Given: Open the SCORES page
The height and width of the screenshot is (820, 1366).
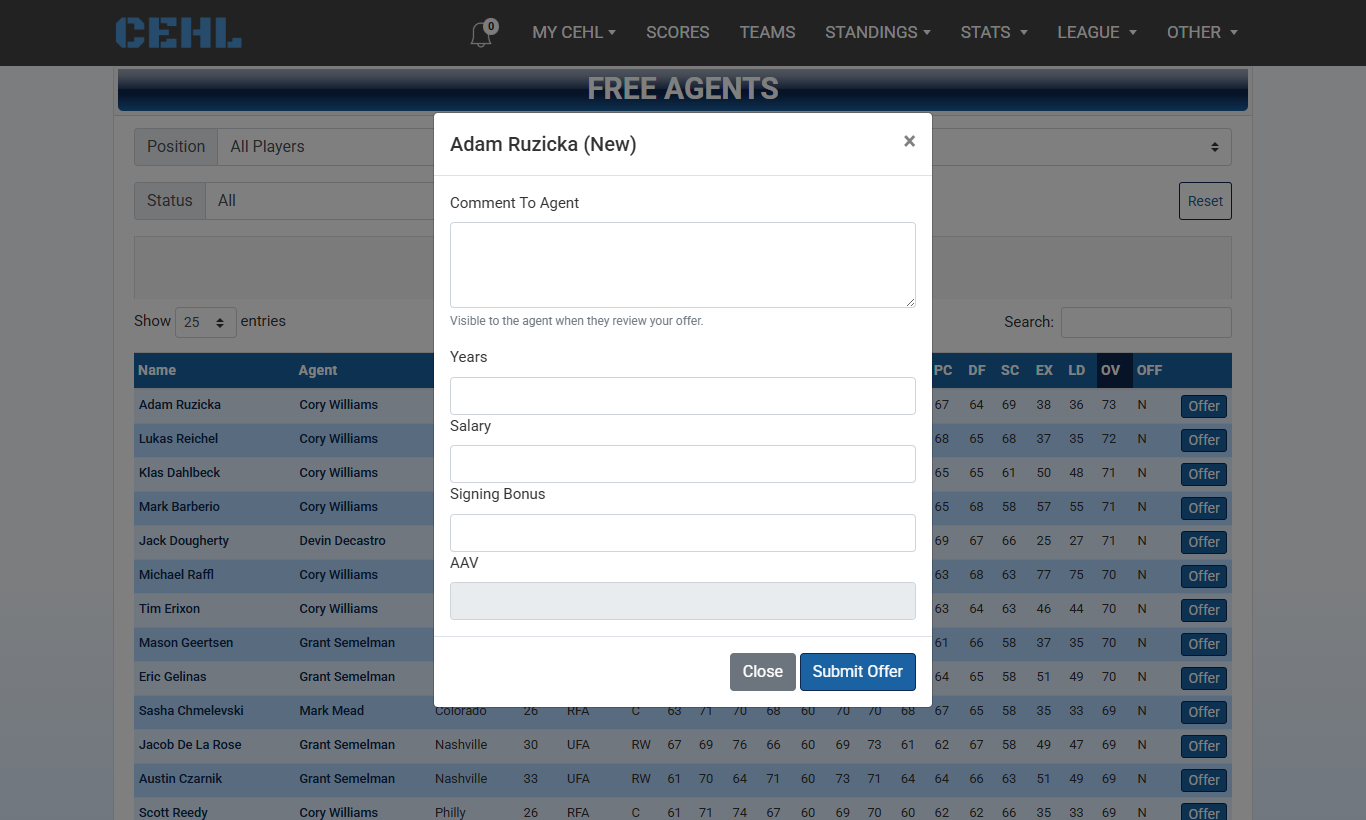Looking at the screenshot, I should point(677,32).
